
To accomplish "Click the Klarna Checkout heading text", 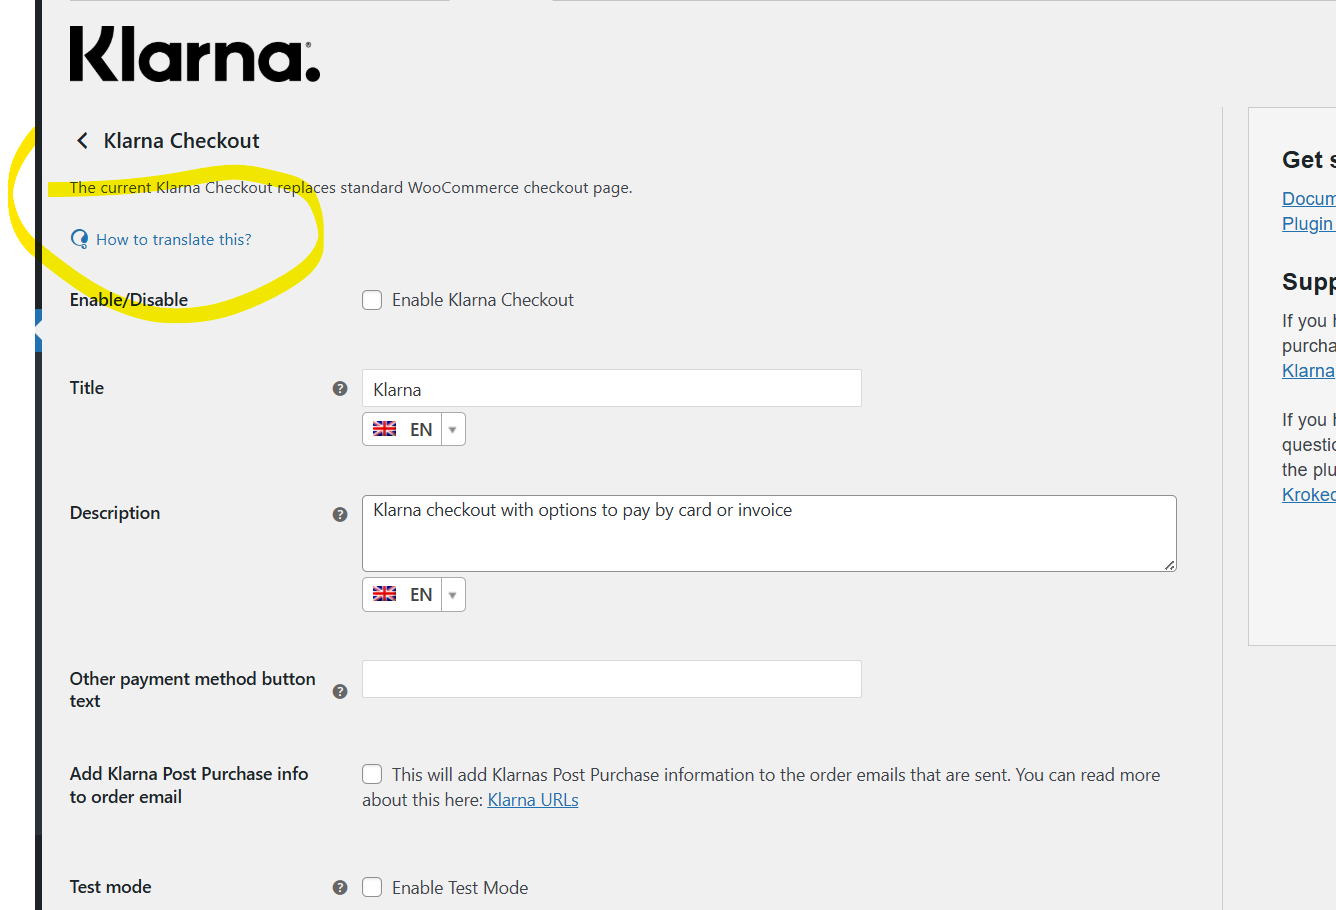I will click(x=182, y=141).
